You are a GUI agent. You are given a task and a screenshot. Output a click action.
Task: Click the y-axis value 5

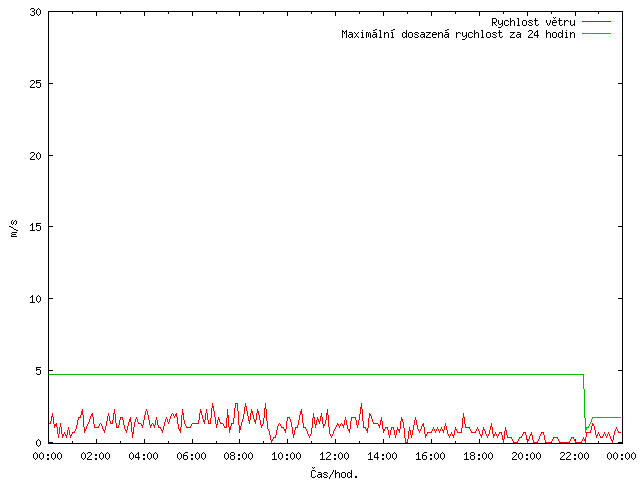[x=39, y=371]
